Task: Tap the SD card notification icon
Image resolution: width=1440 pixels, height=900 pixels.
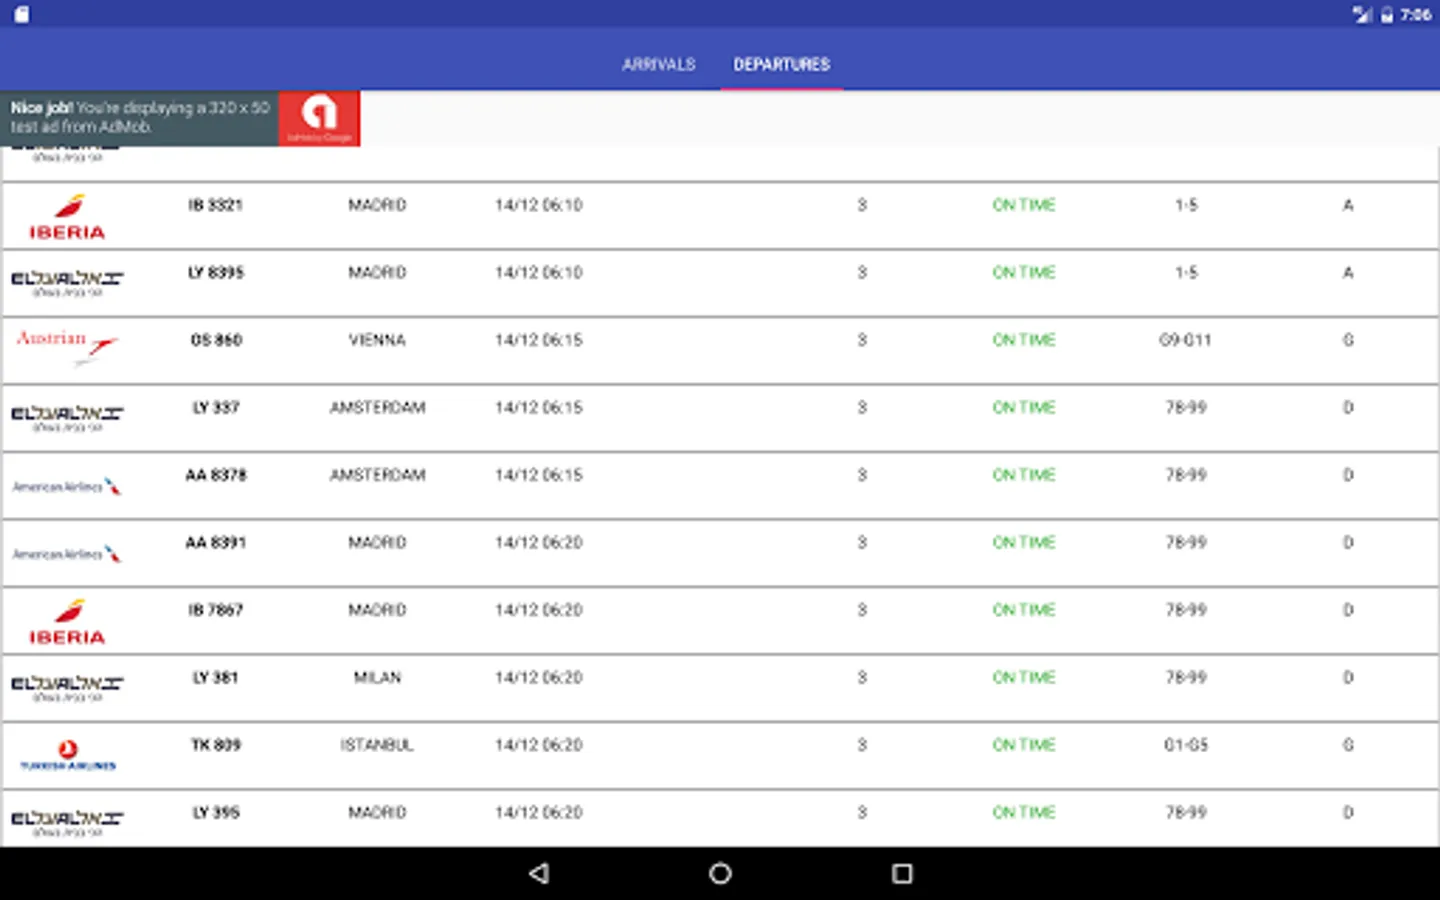Action: 22,14
